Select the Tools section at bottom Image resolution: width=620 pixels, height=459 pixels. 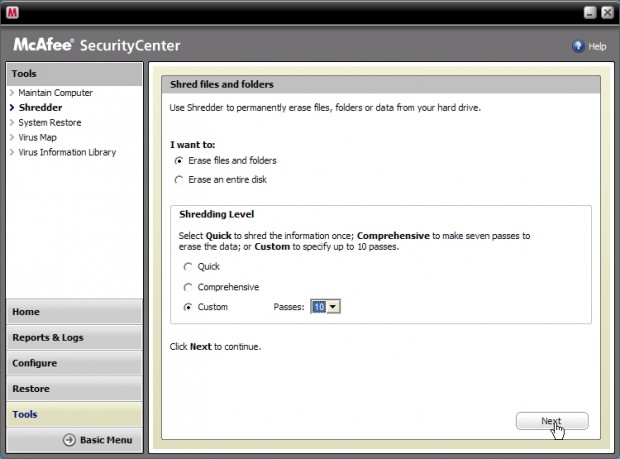coord(74,414)
